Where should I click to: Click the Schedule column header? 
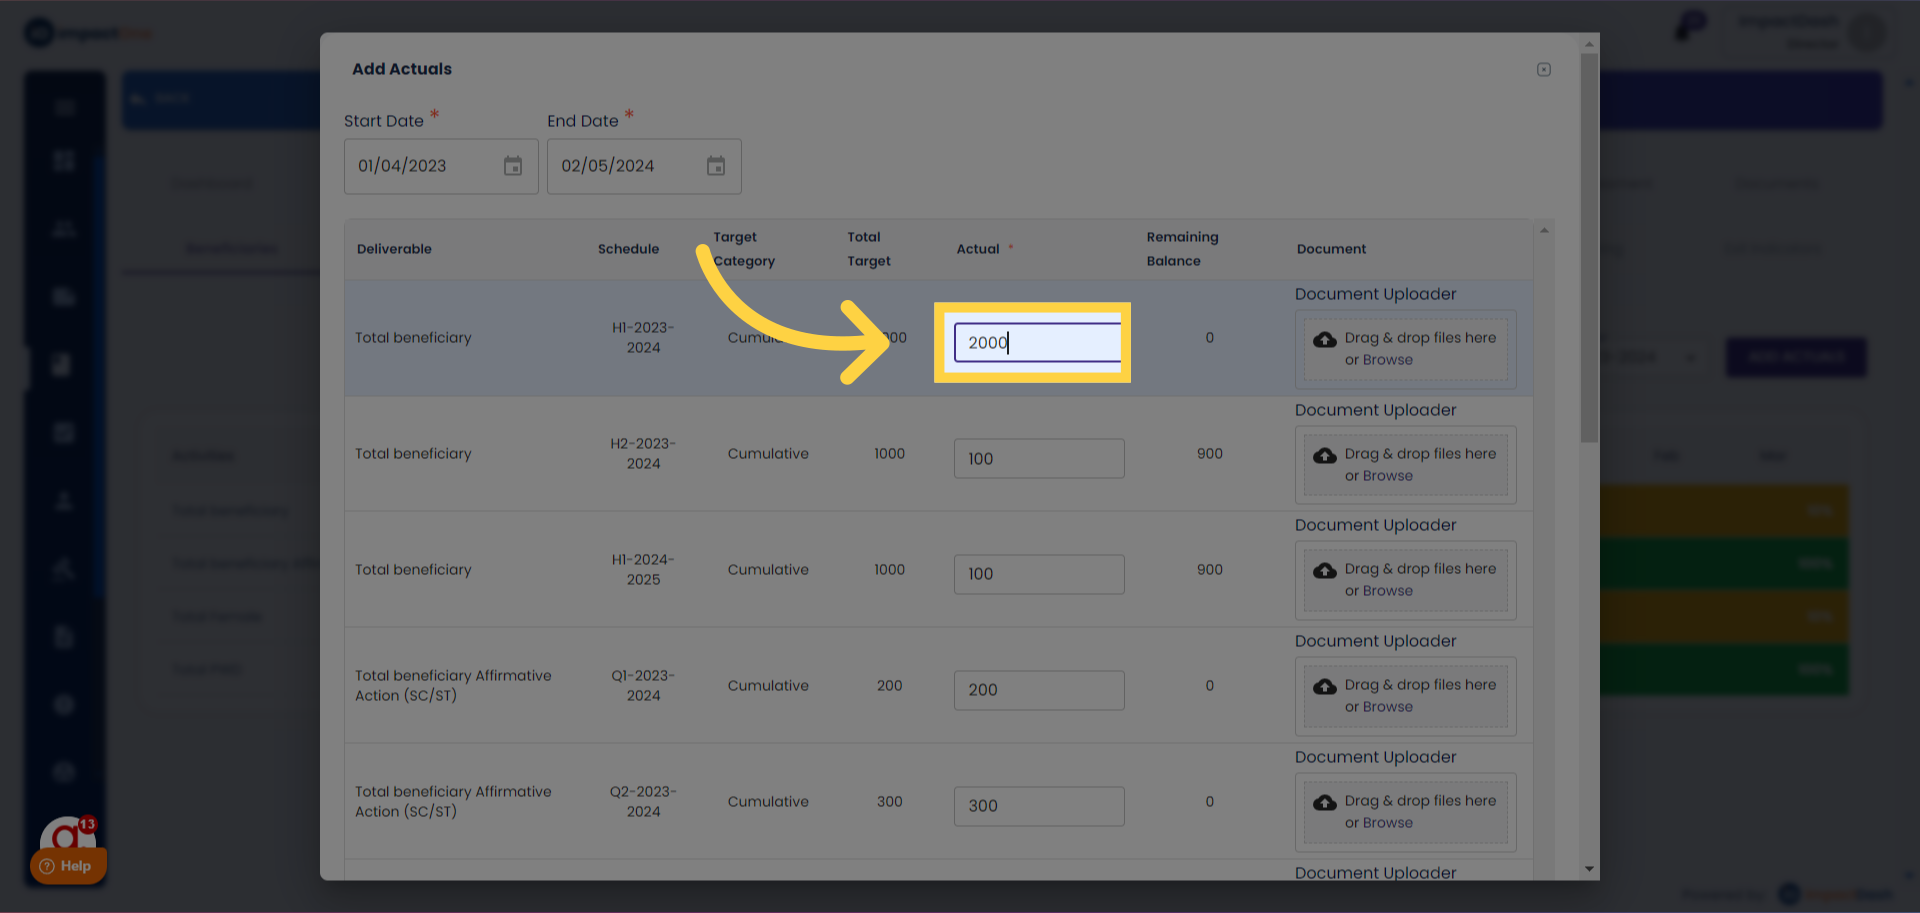tap(628, 249)
